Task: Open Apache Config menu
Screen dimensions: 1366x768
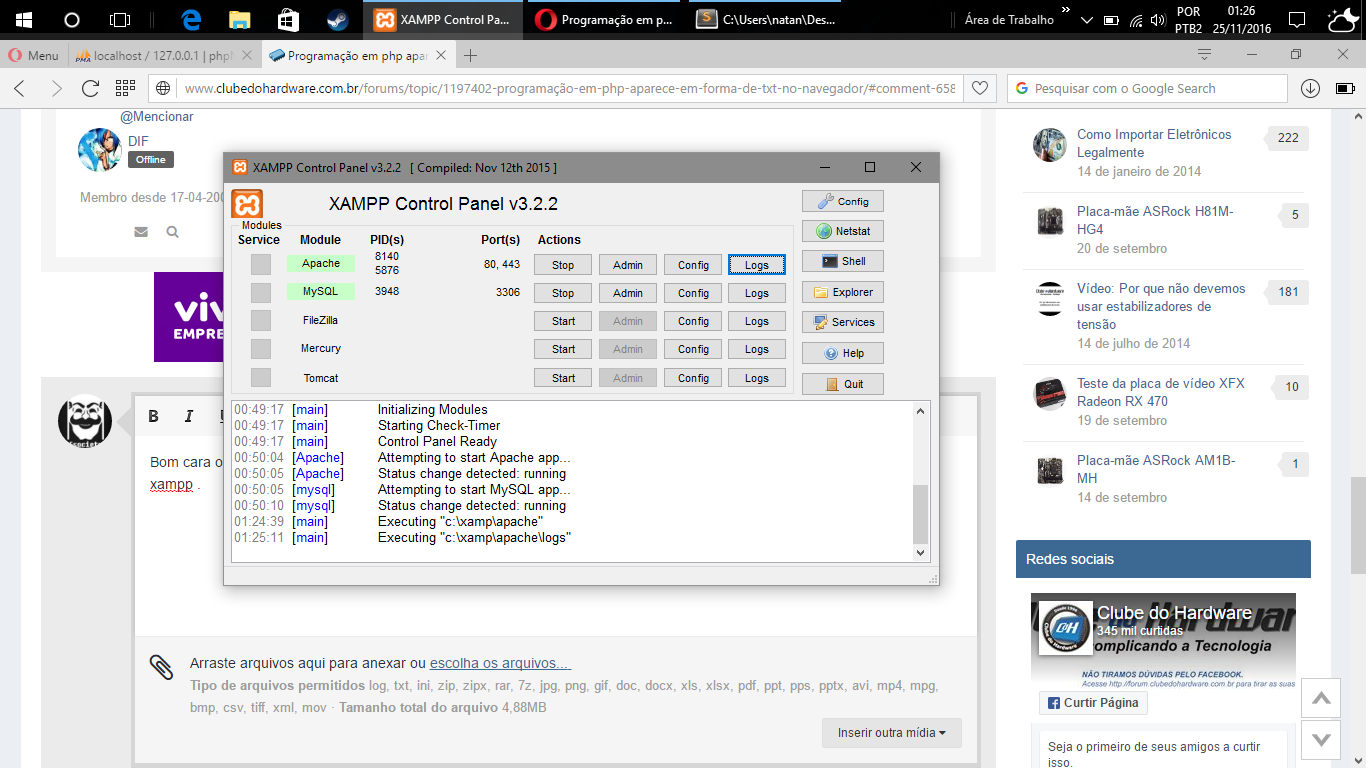Action: pyautogui.click(x=693, y=265)
